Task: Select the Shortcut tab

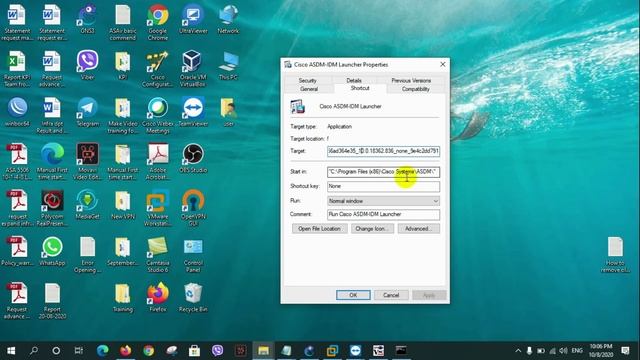Action: [x=360, y=88]
